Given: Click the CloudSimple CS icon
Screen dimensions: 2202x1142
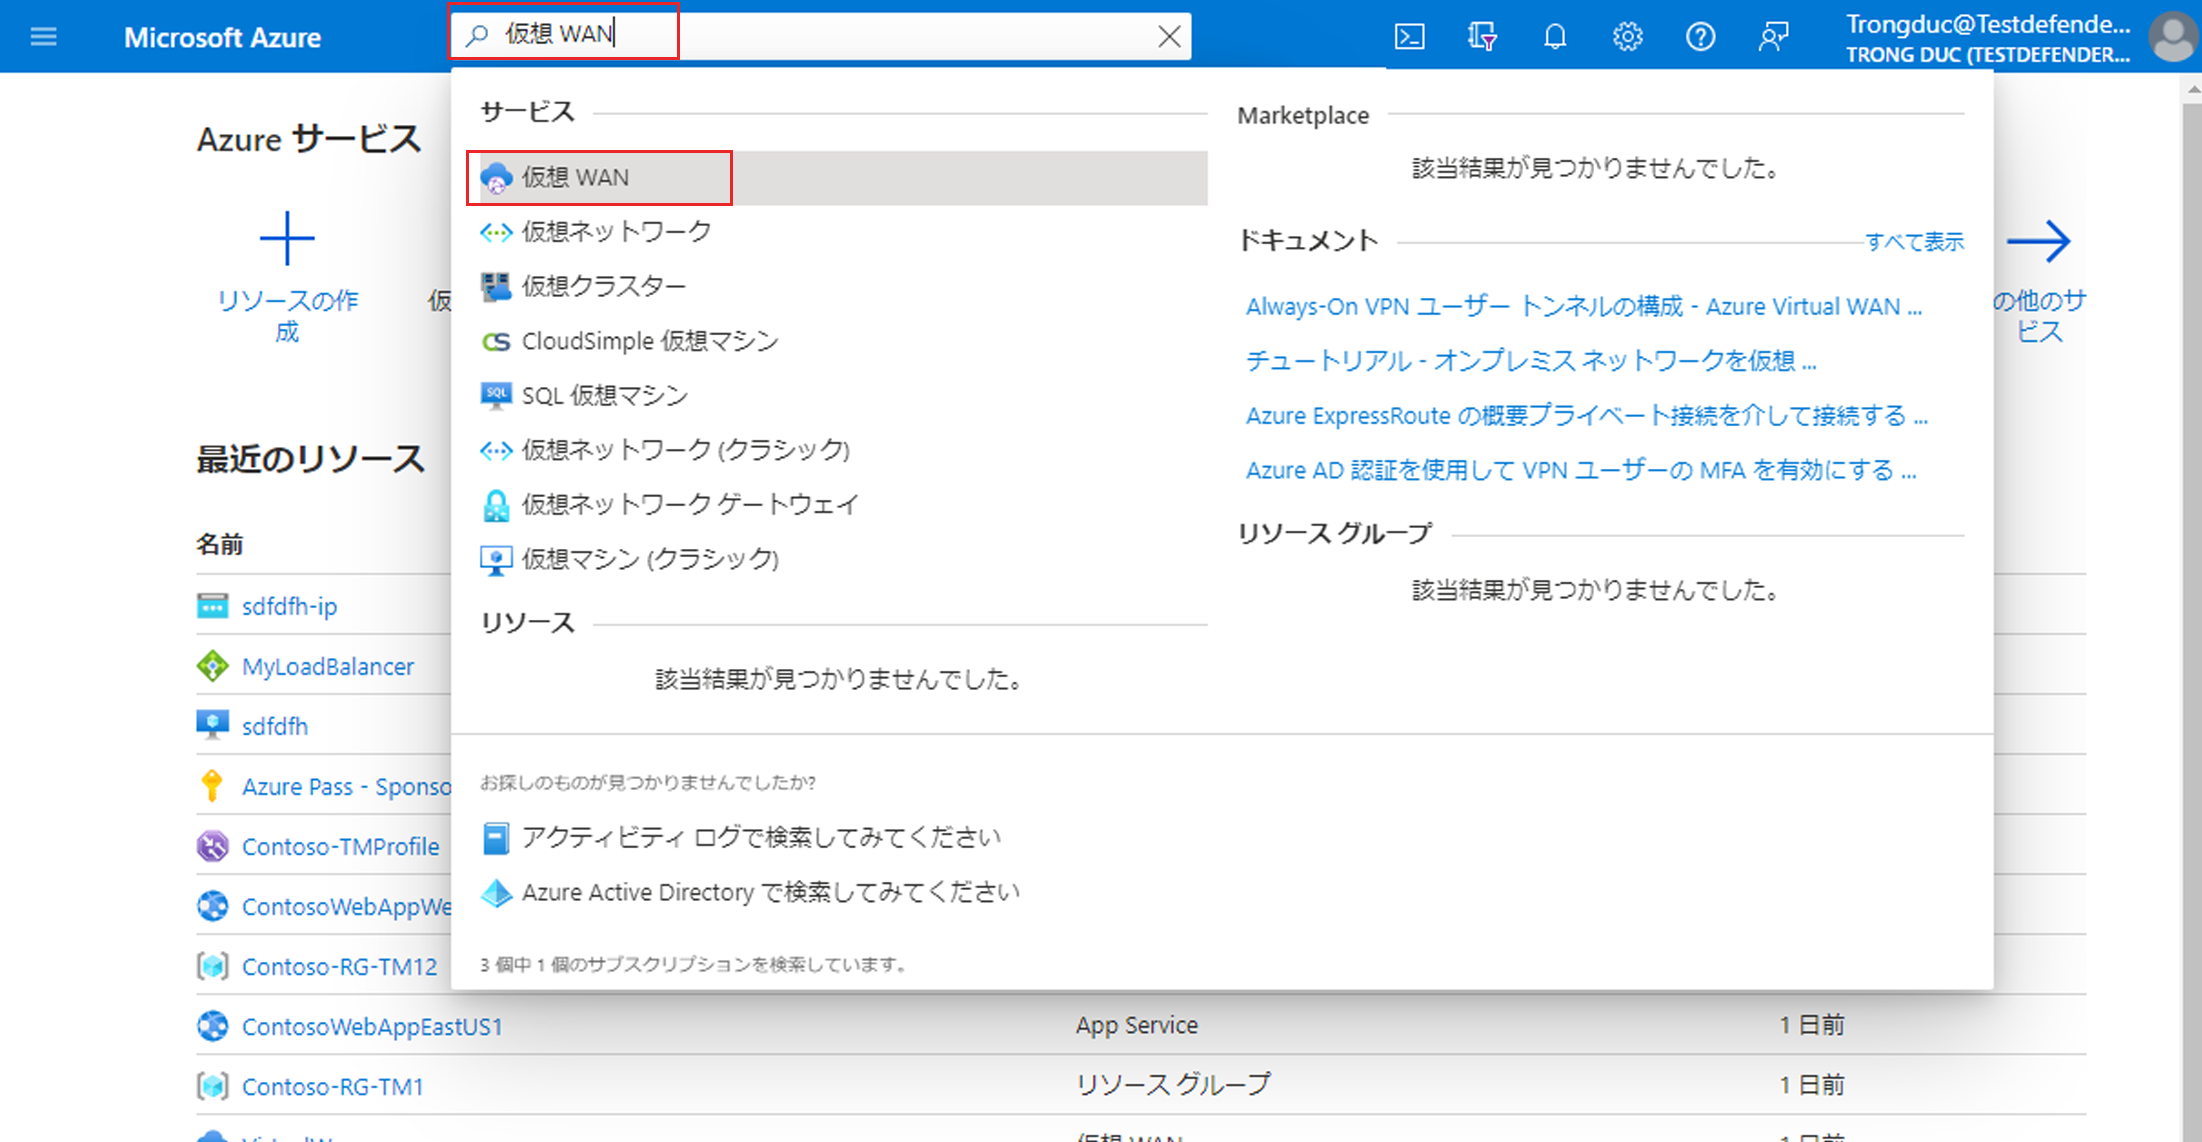Looking at the screenshot, I should (496, 342).
